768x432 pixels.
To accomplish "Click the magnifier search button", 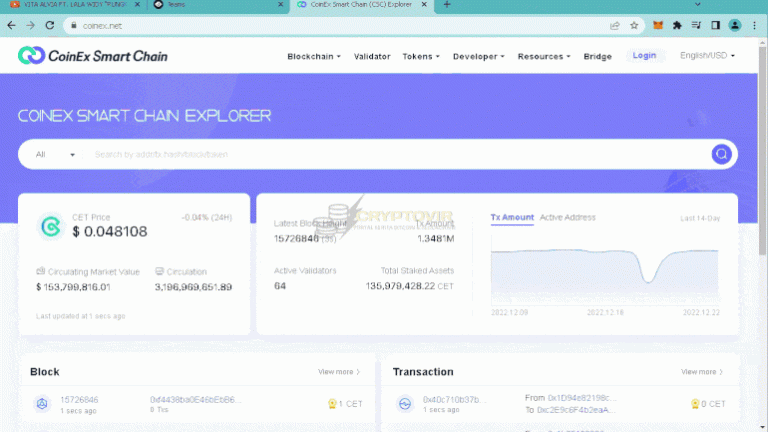I will (721, 154).
